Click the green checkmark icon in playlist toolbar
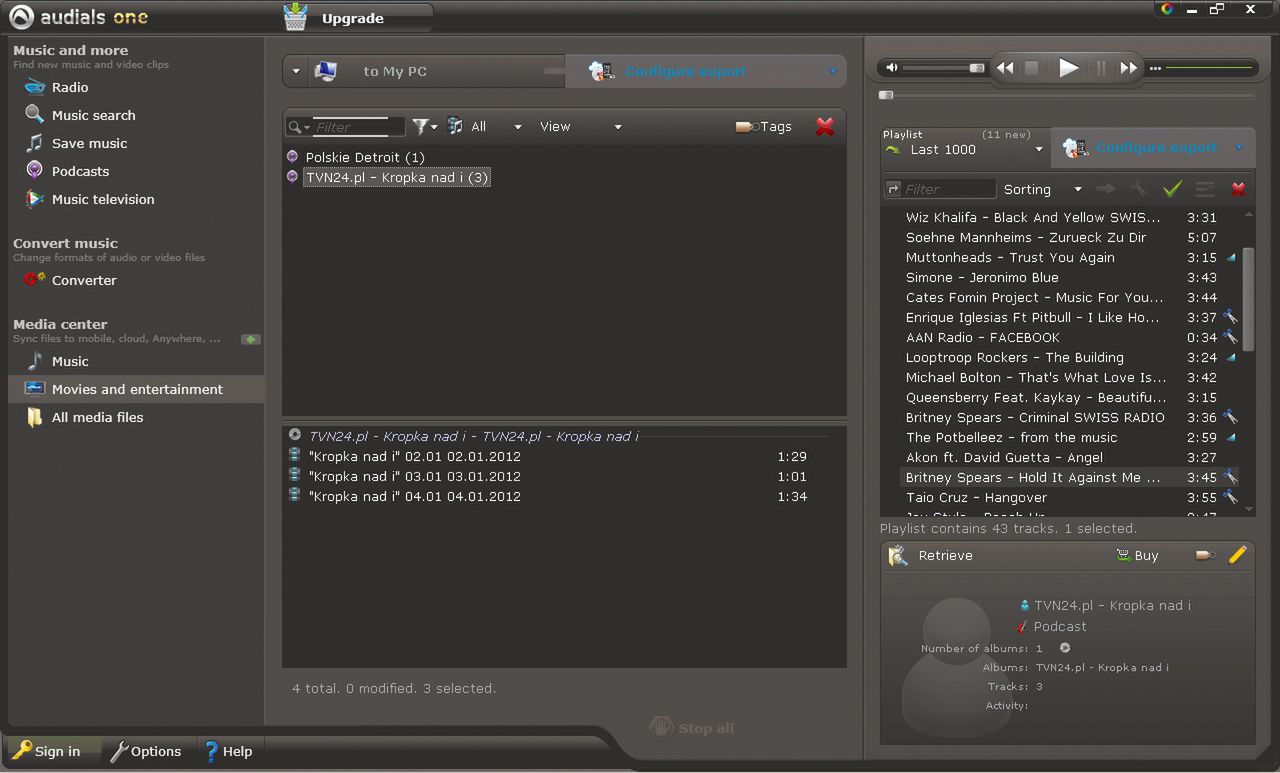This screenshot has width=1280, height=773. 1172,189
